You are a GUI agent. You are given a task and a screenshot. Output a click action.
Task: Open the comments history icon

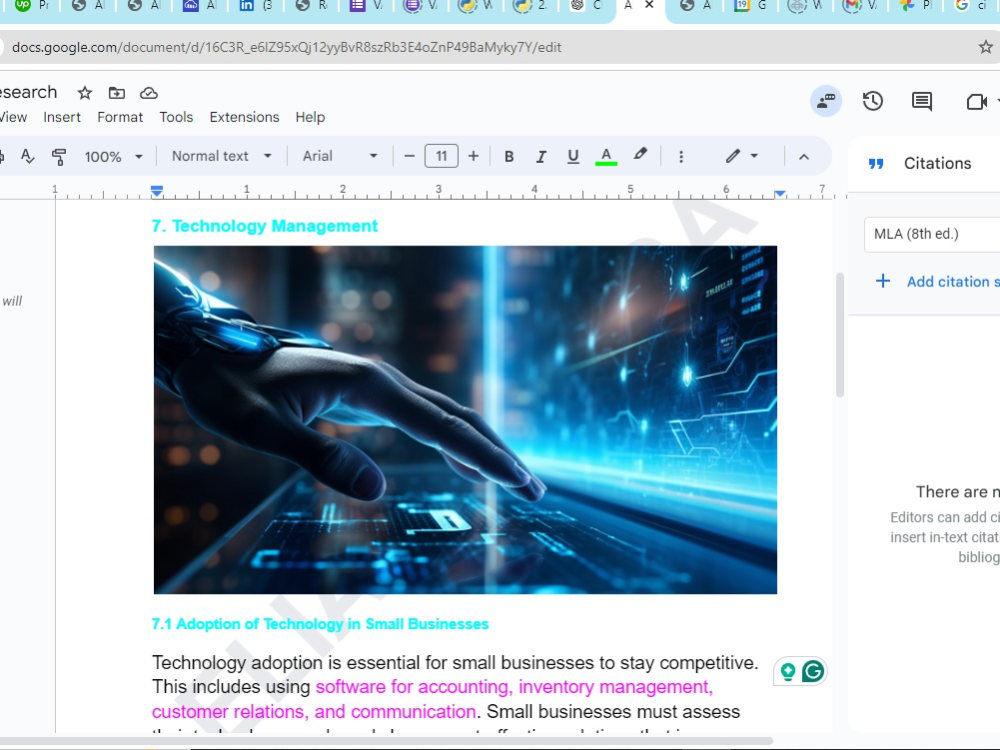pos(922,101)
